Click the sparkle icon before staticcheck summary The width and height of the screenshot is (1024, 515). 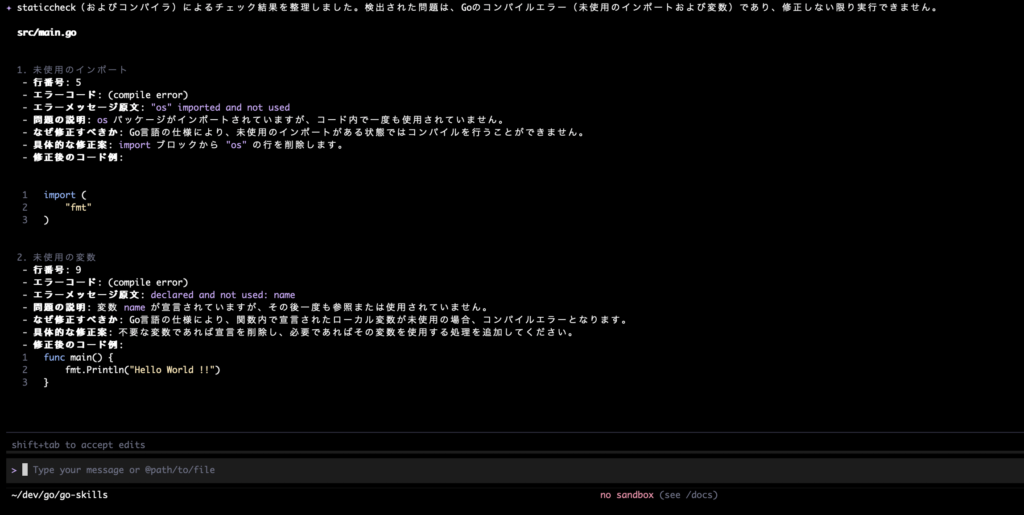click(x=8, y=7)
